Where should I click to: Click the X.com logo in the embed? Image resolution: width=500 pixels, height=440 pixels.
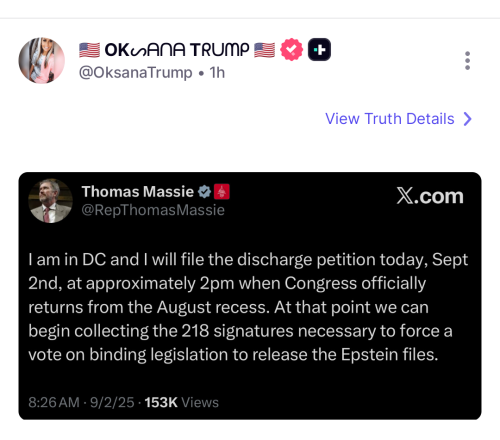[x=430, y=196]
